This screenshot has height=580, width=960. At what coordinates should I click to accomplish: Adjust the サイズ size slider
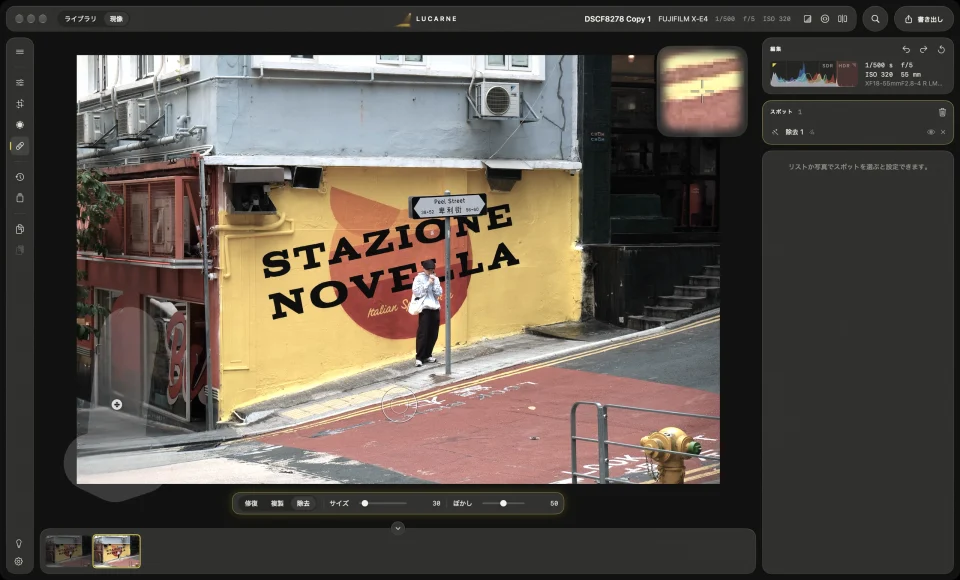(383, 503)
